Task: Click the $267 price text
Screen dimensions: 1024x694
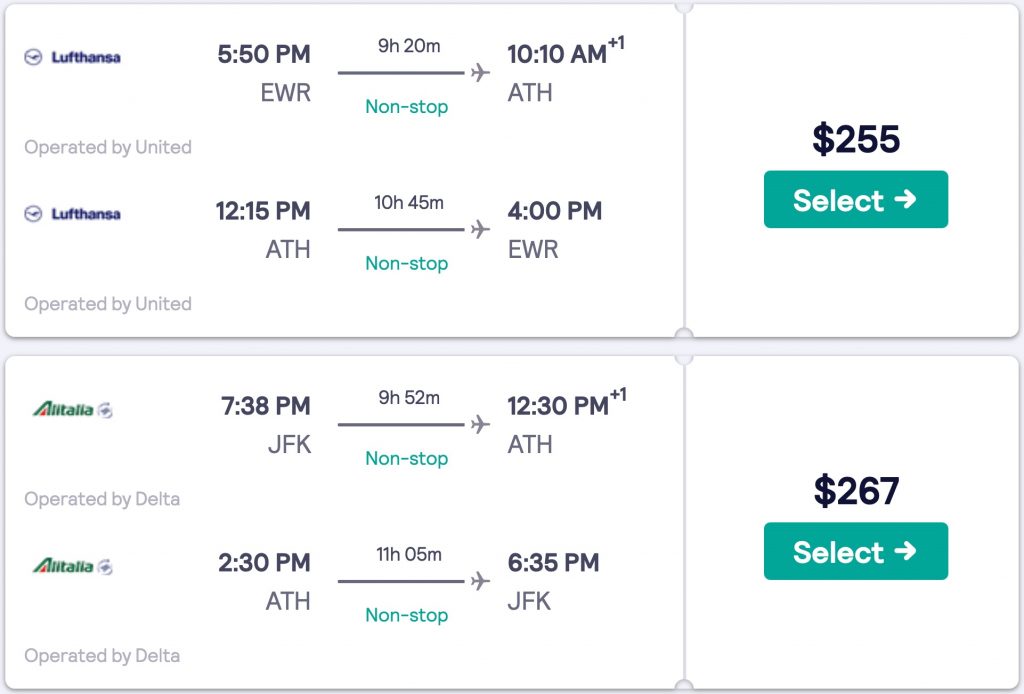Action: 856,491
